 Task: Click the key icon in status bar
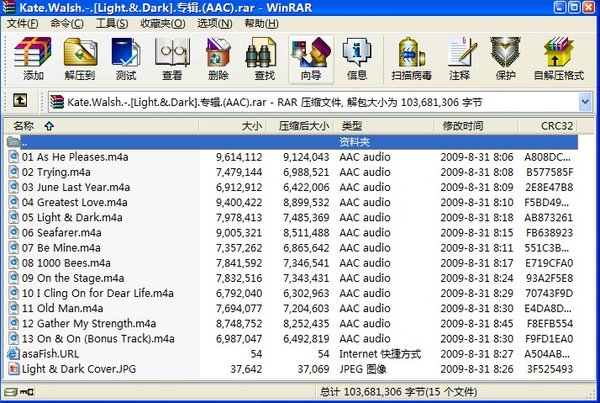tap(28, 392)
